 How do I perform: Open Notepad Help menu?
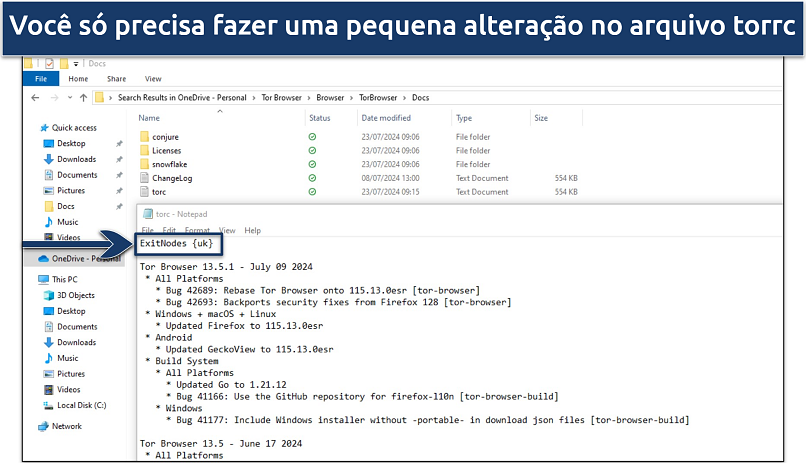click(252, 230)
